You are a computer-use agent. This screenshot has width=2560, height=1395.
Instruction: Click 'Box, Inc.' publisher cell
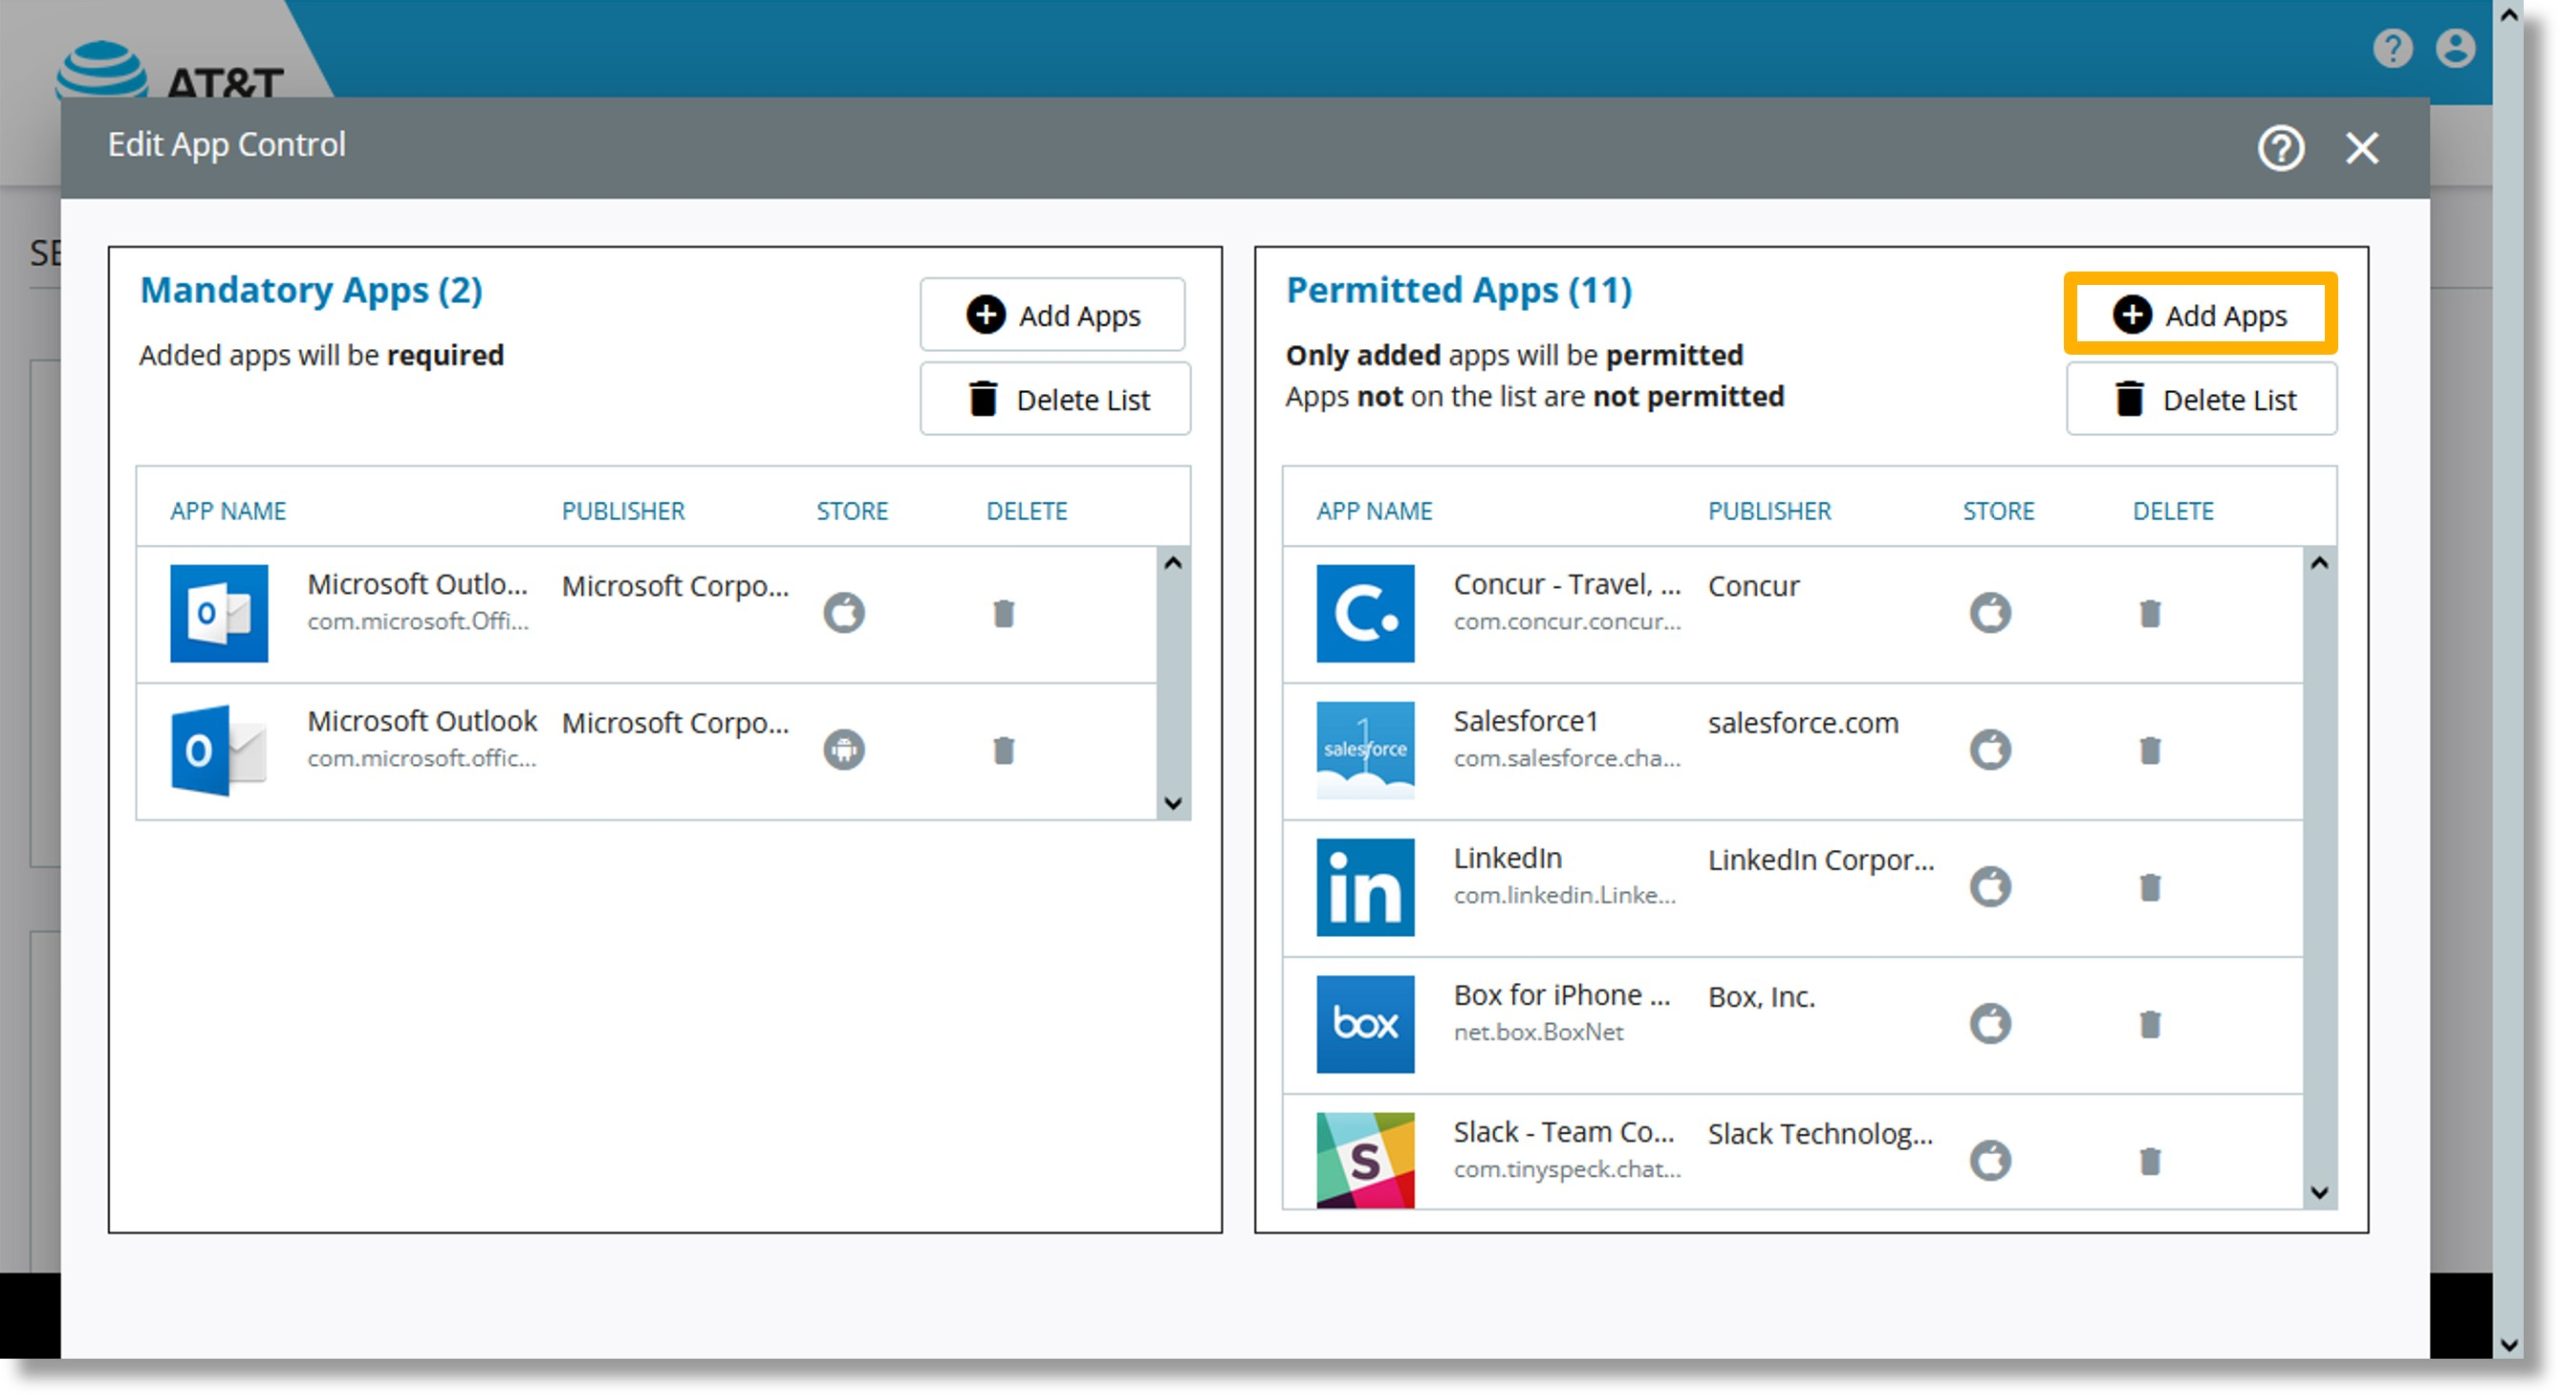click(x=1761, y=997)
